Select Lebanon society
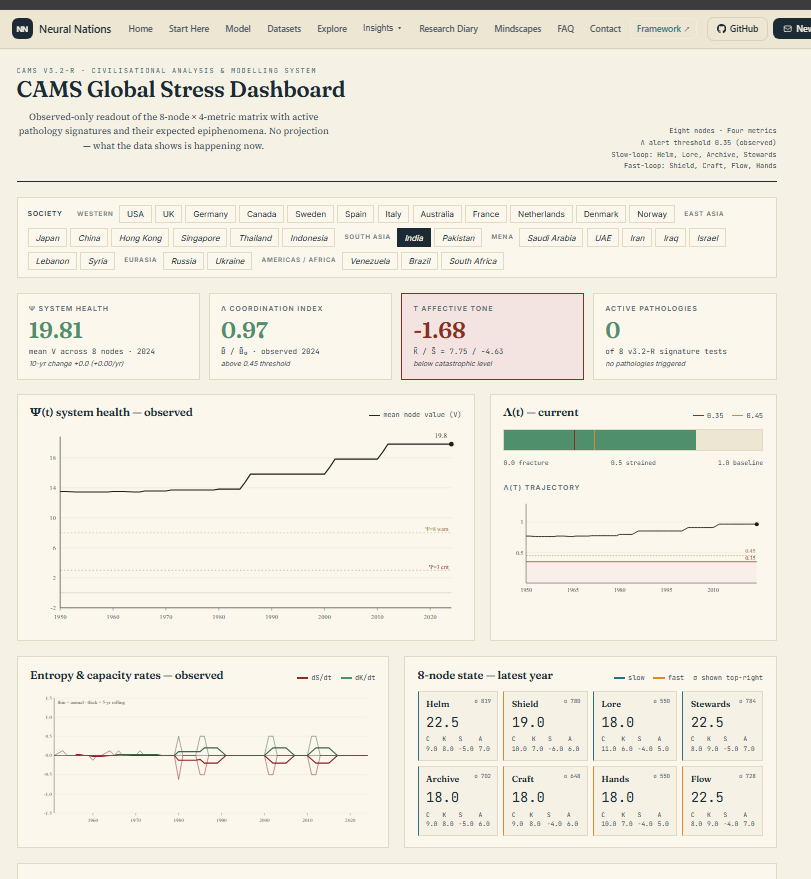This screenshot has height=879, width=811. [52, 261]
